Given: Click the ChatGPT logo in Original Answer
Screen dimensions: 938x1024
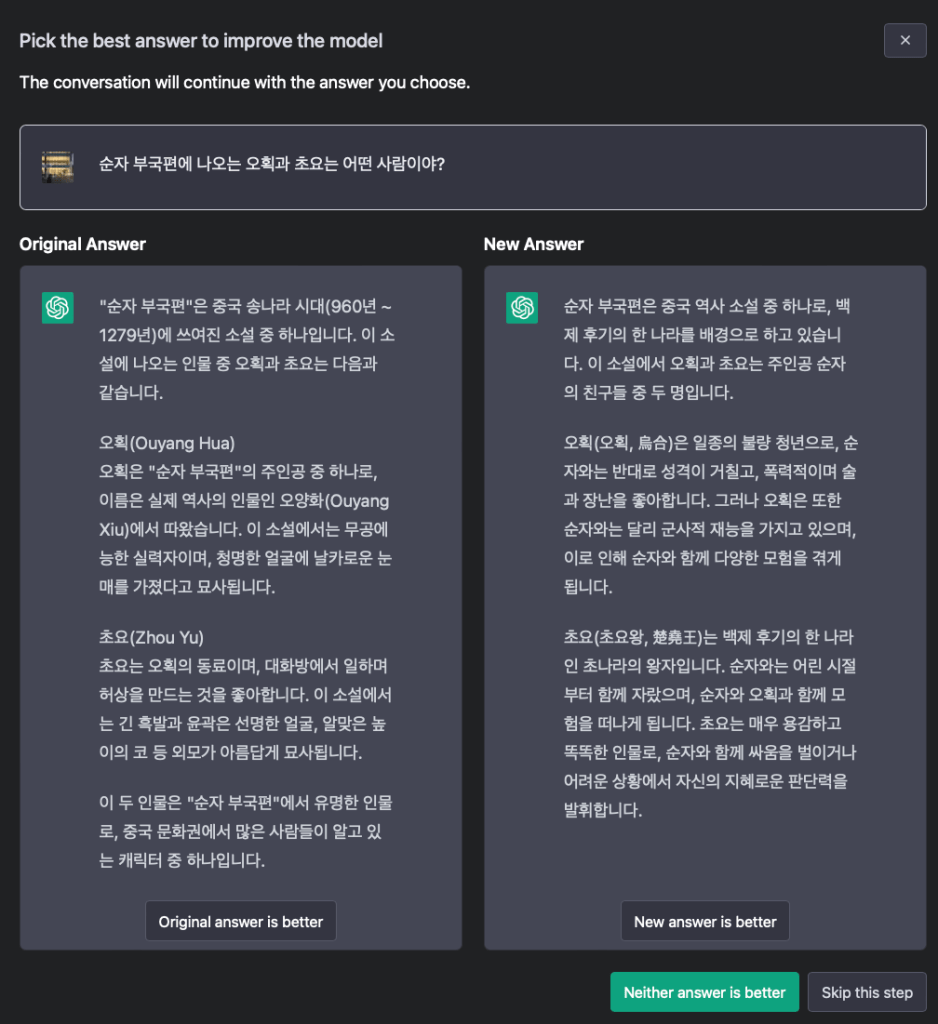Looking at the screenshot, I should tap(58, 308).
